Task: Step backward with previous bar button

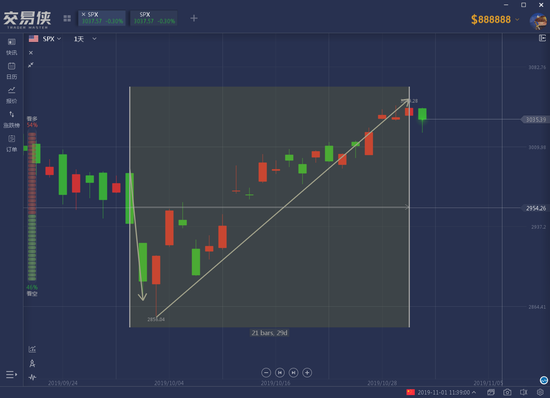Action: (280, 372)
